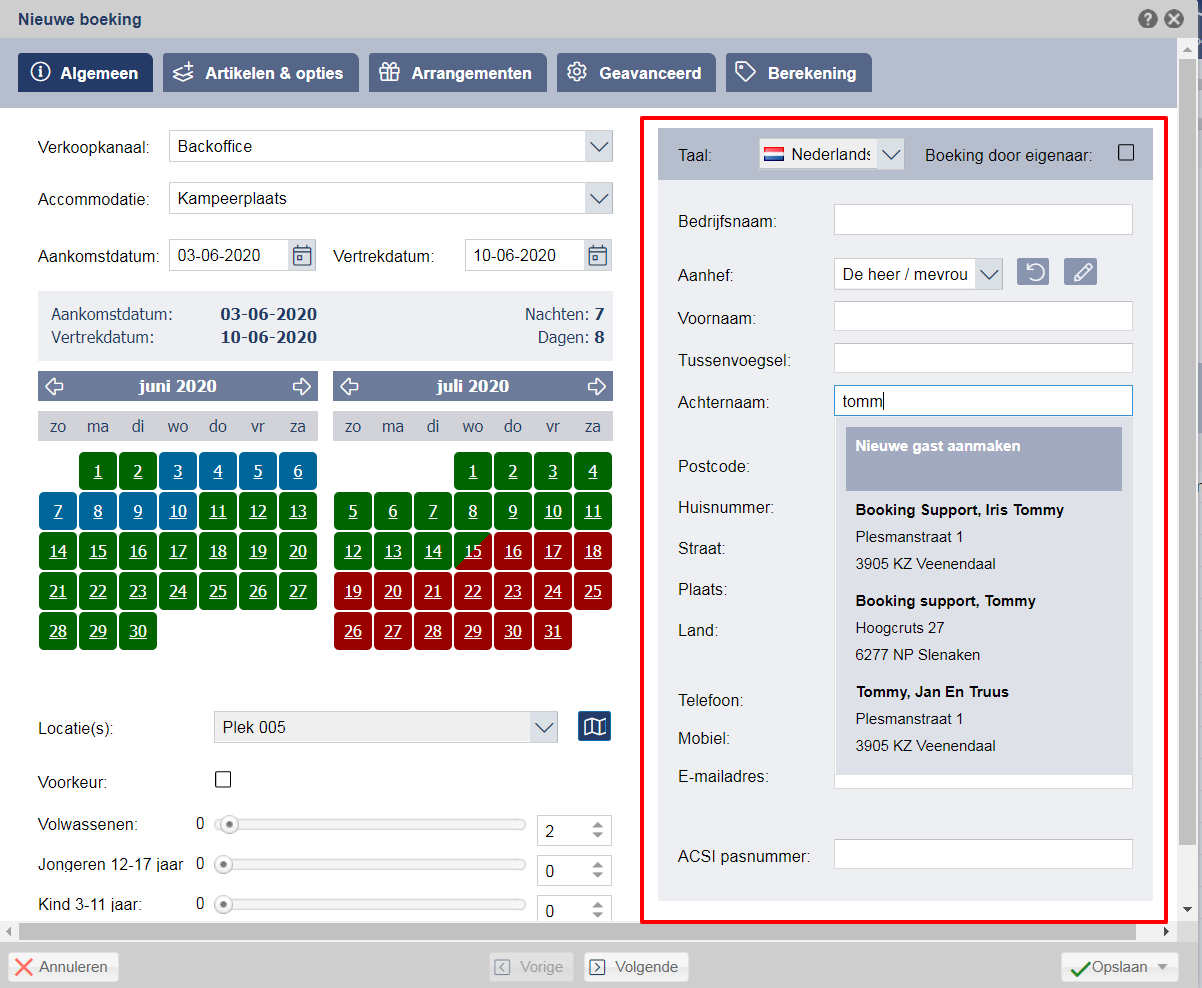Go to previous month from juli 2020
1202x988 pixels.
click(x=350, y=386)
